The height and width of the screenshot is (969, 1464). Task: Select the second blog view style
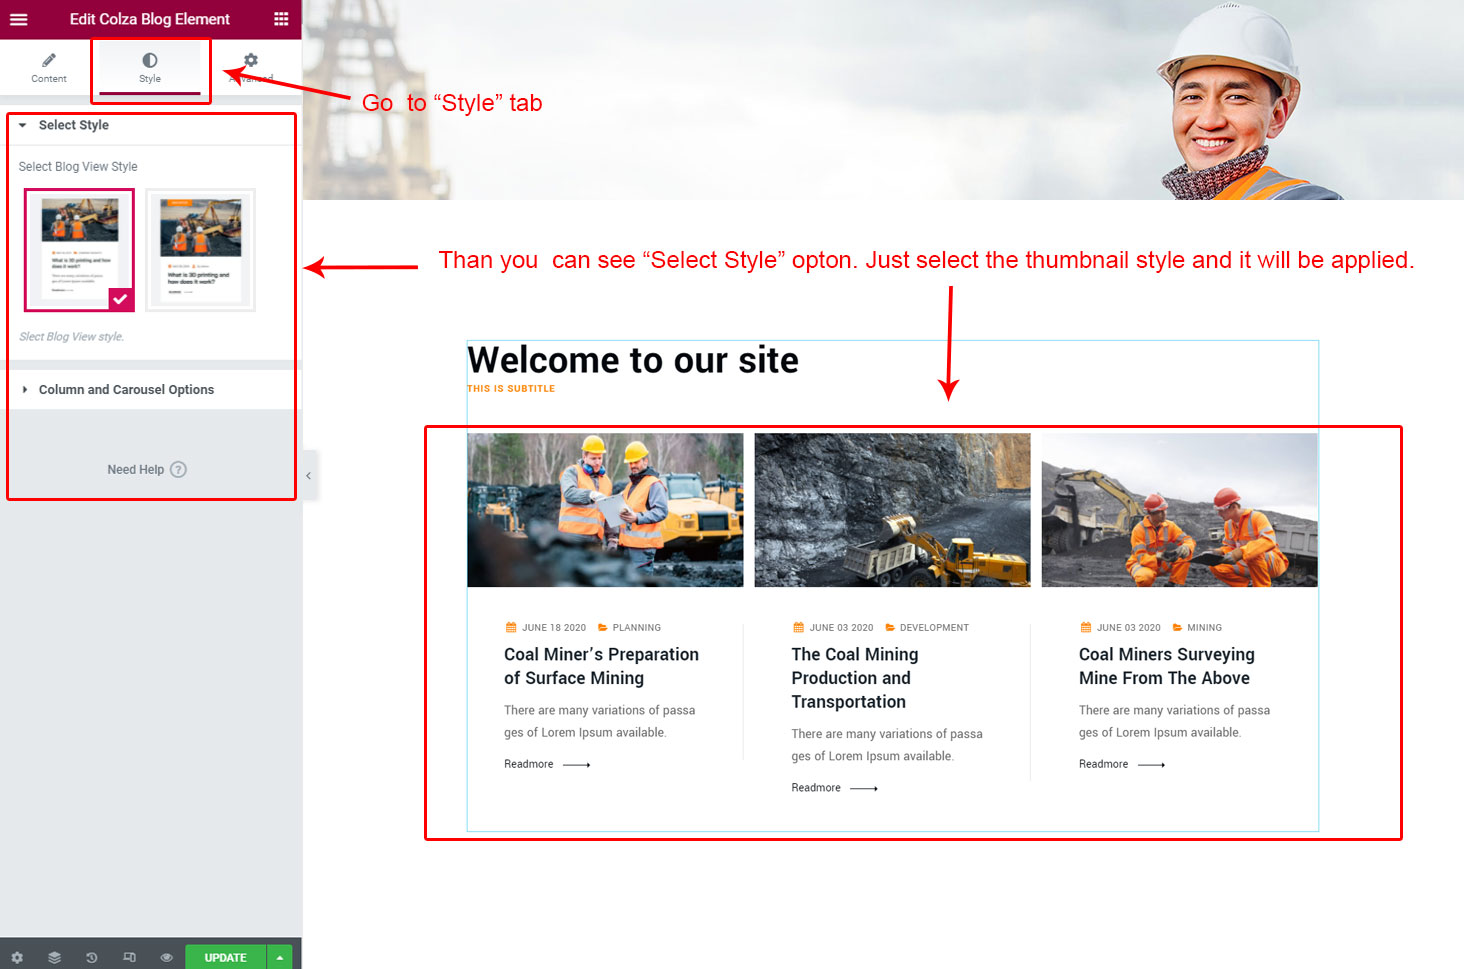click(x=200, y=249)
